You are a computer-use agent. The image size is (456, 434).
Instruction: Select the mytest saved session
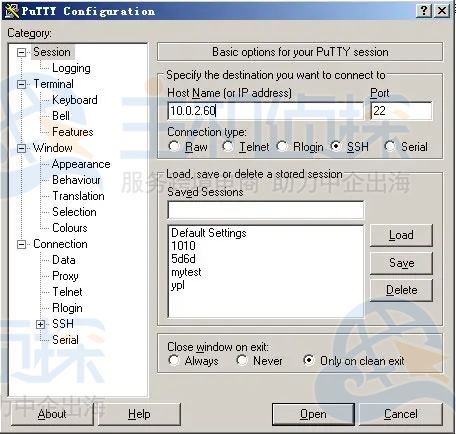coord(186,272)
